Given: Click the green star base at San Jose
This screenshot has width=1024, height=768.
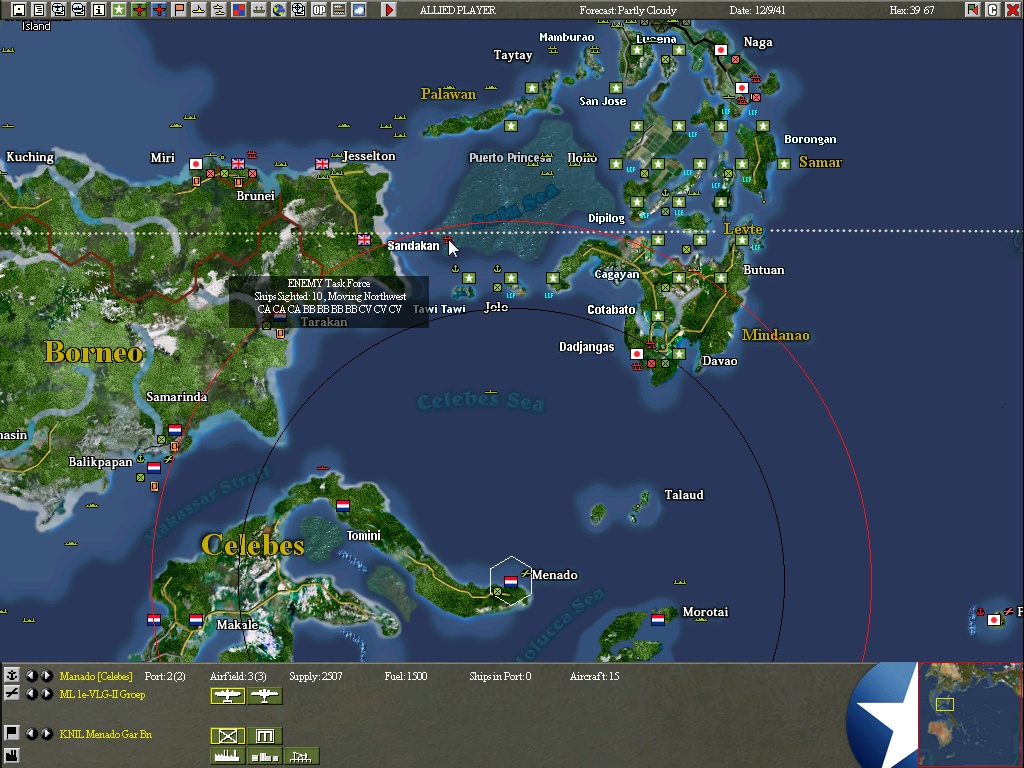Looking at the screenshot, I should 616,88.
